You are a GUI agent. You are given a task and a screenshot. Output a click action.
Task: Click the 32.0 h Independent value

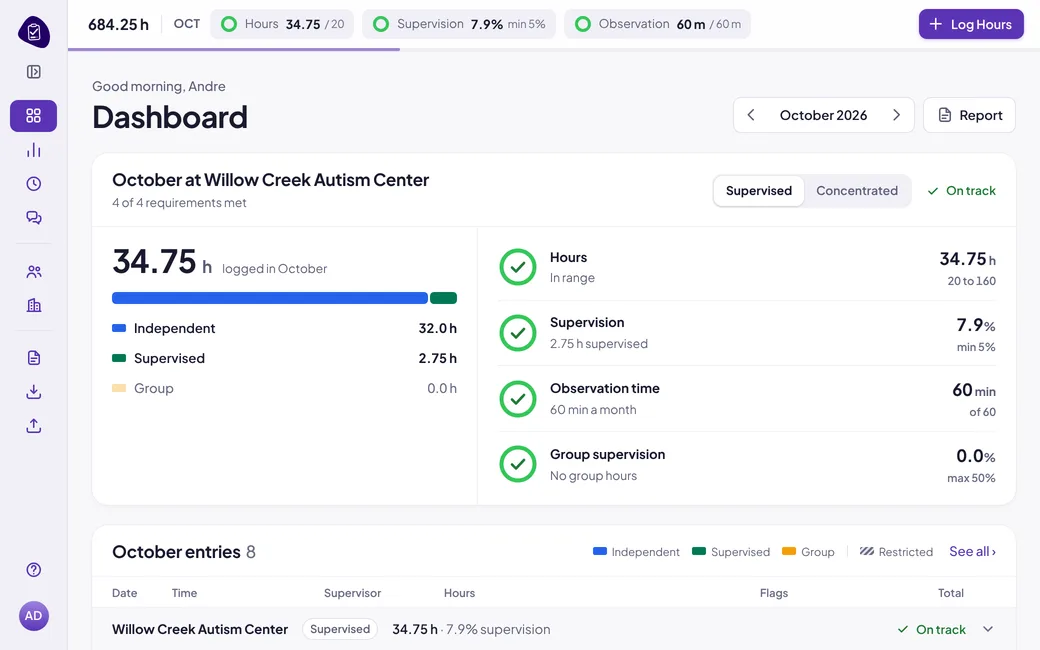pos(438,328)
